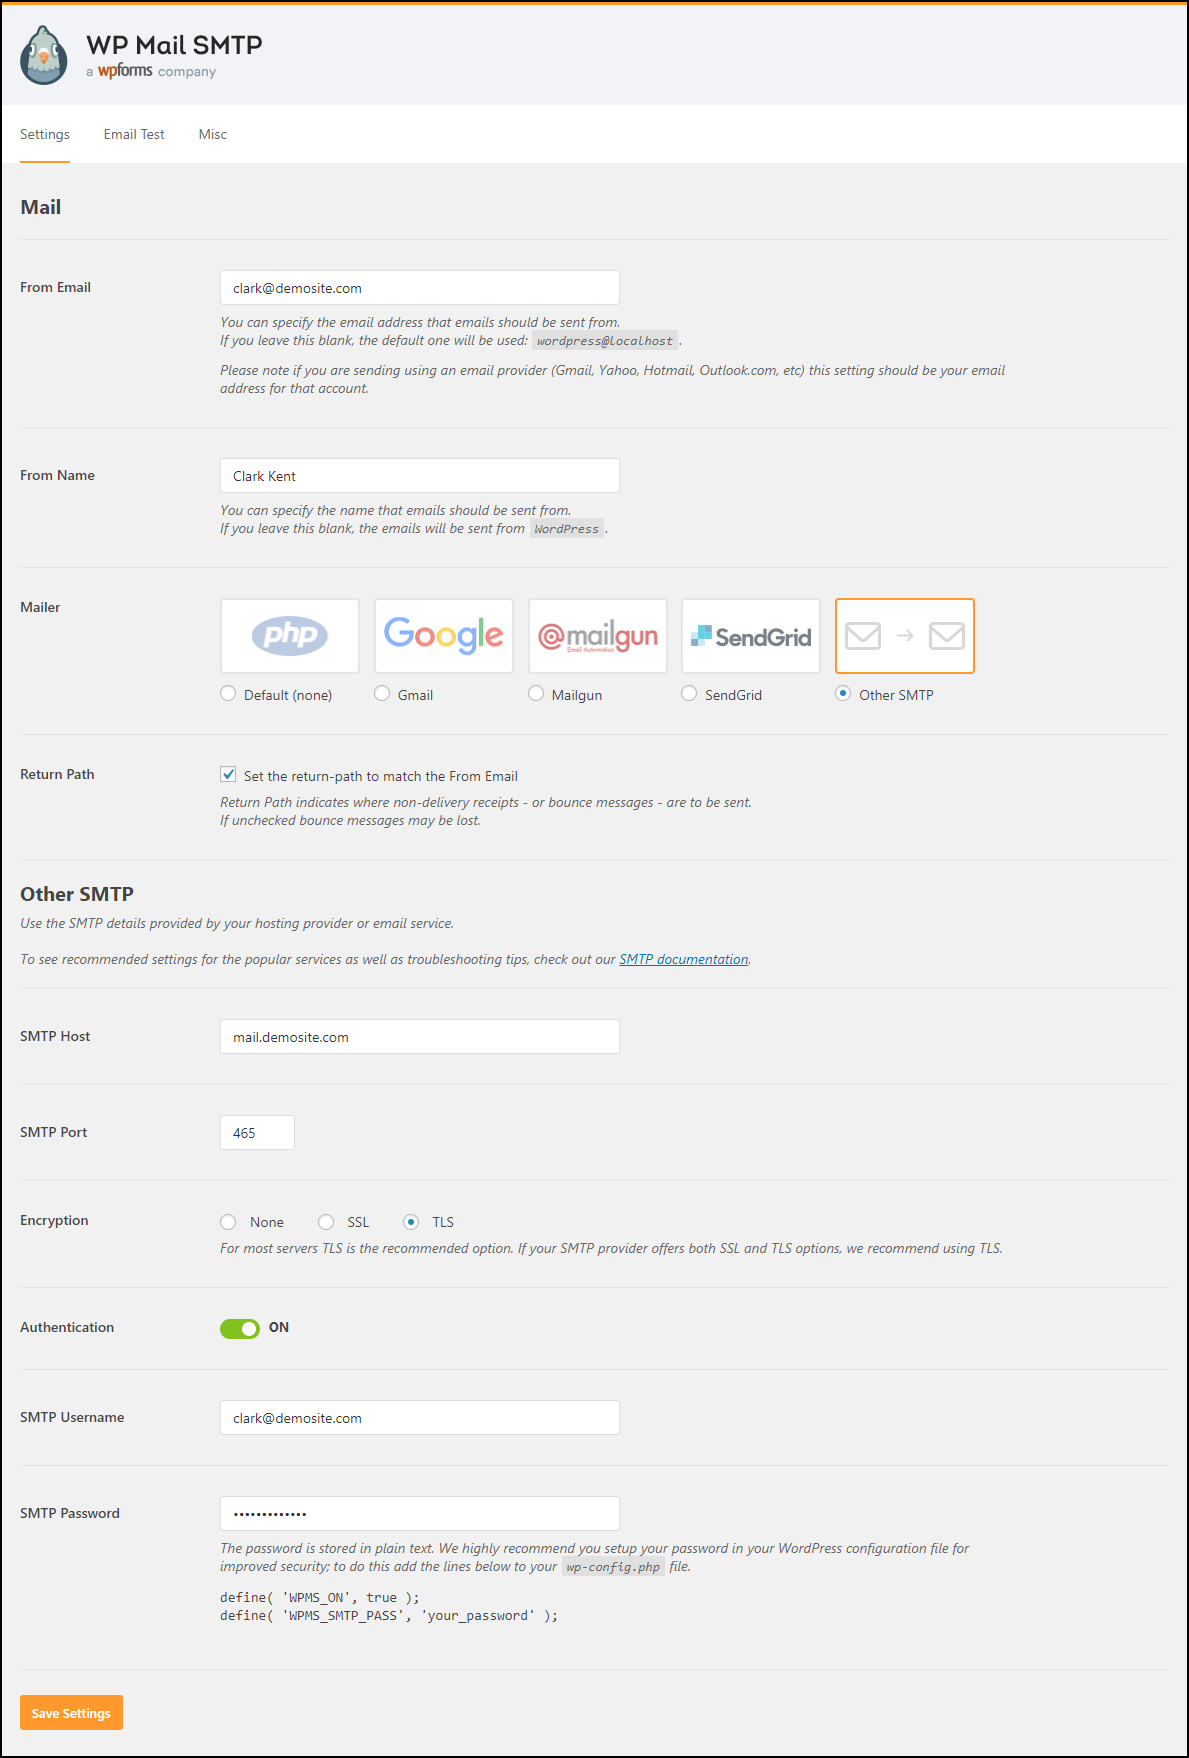Click the wp-config.php code text
The image size is (1189, 1758).
[x=613, y=1567]
